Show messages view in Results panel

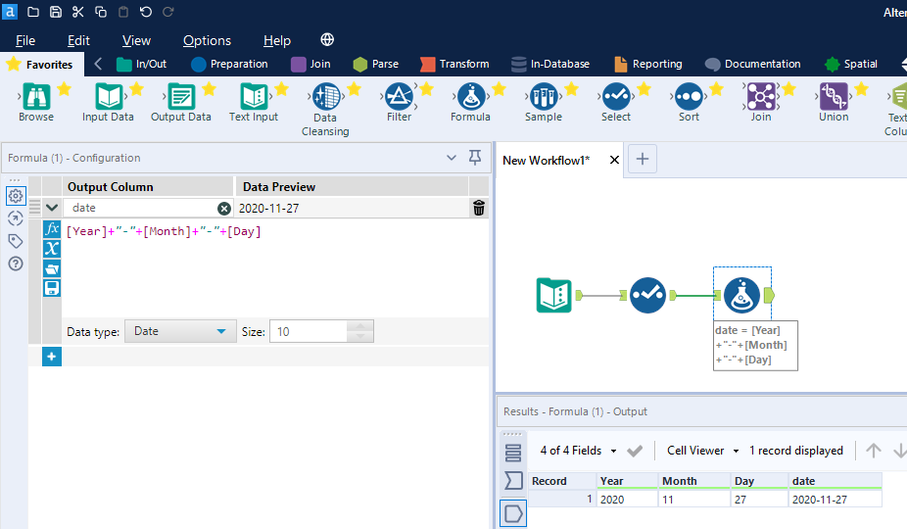(x=513, y=453)
